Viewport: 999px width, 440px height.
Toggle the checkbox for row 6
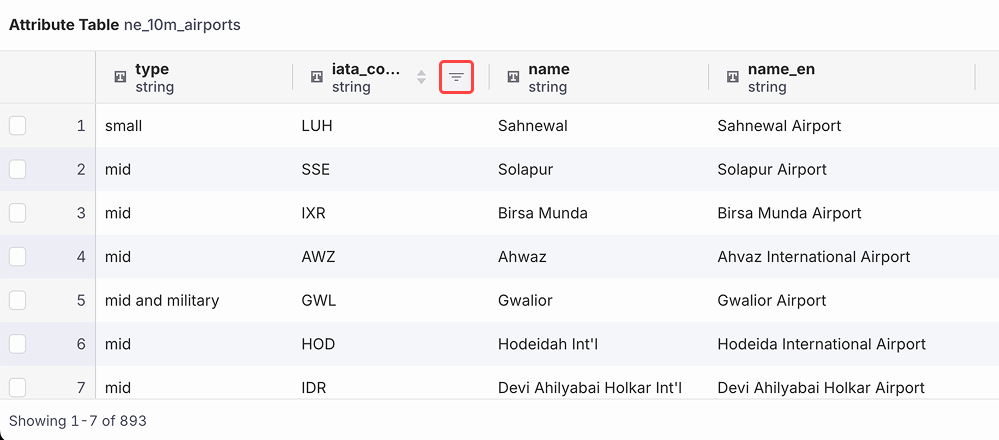pos(18,344)
